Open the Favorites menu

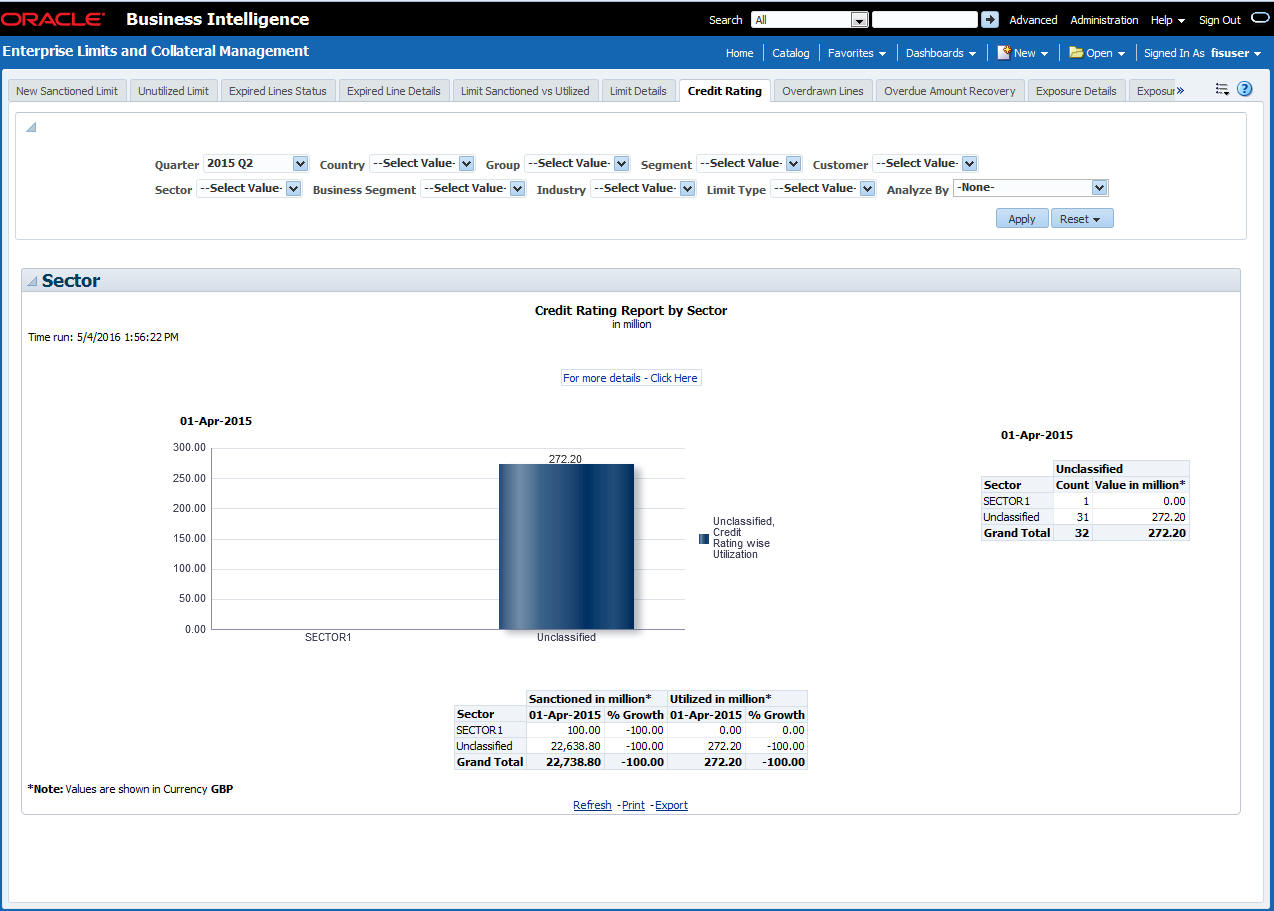857,53
